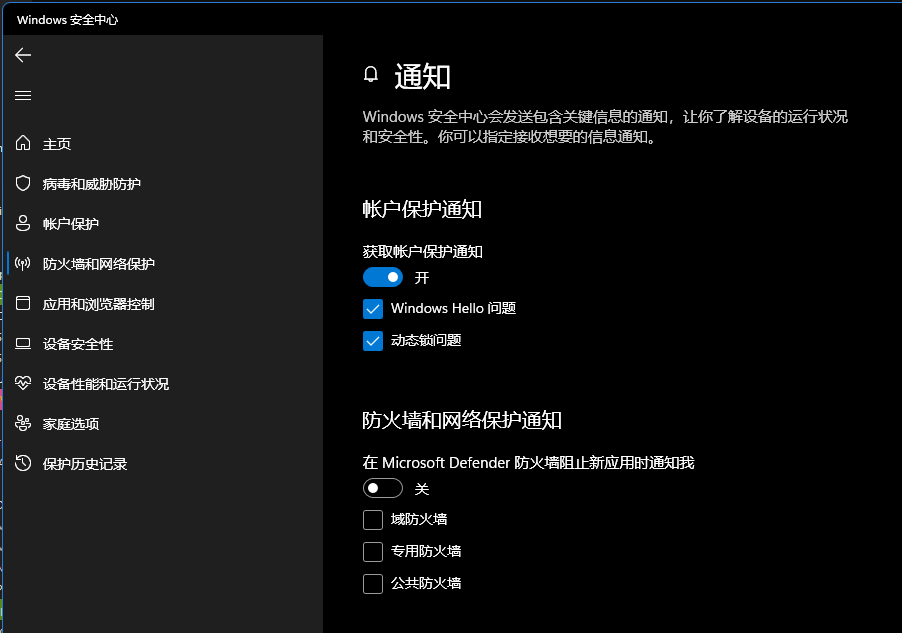Click the Windows 安全中心 window title
The image size is (902, 633).
point(67,20)
